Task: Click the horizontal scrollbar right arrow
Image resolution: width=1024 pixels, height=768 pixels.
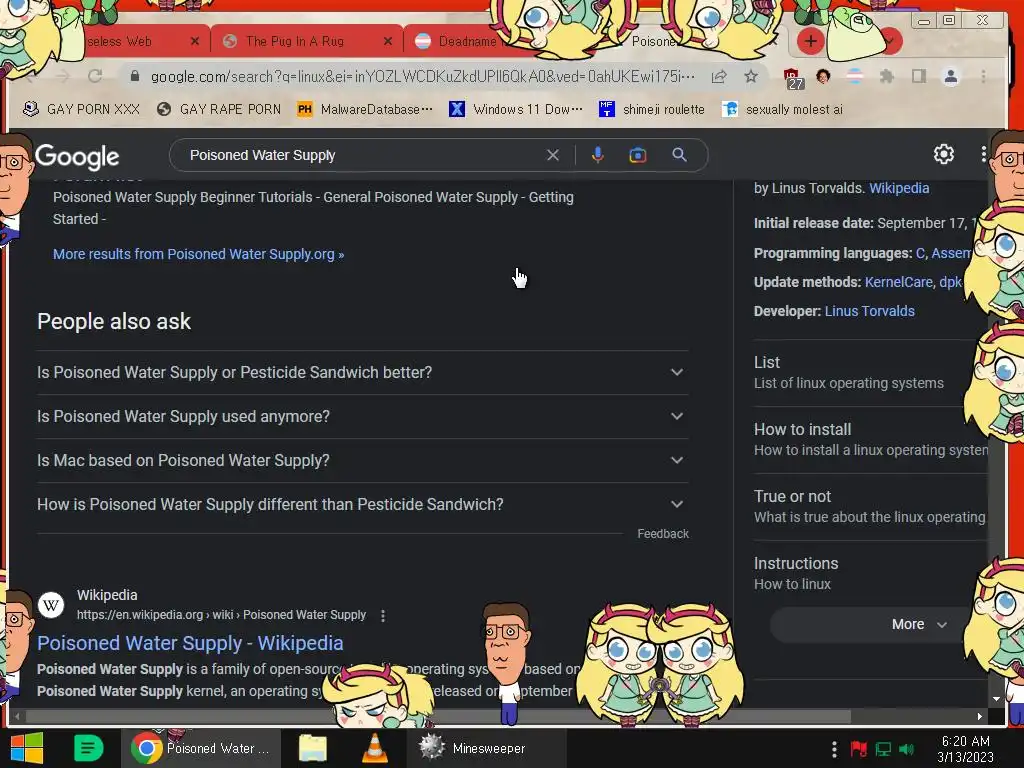Action: [980, 716]
